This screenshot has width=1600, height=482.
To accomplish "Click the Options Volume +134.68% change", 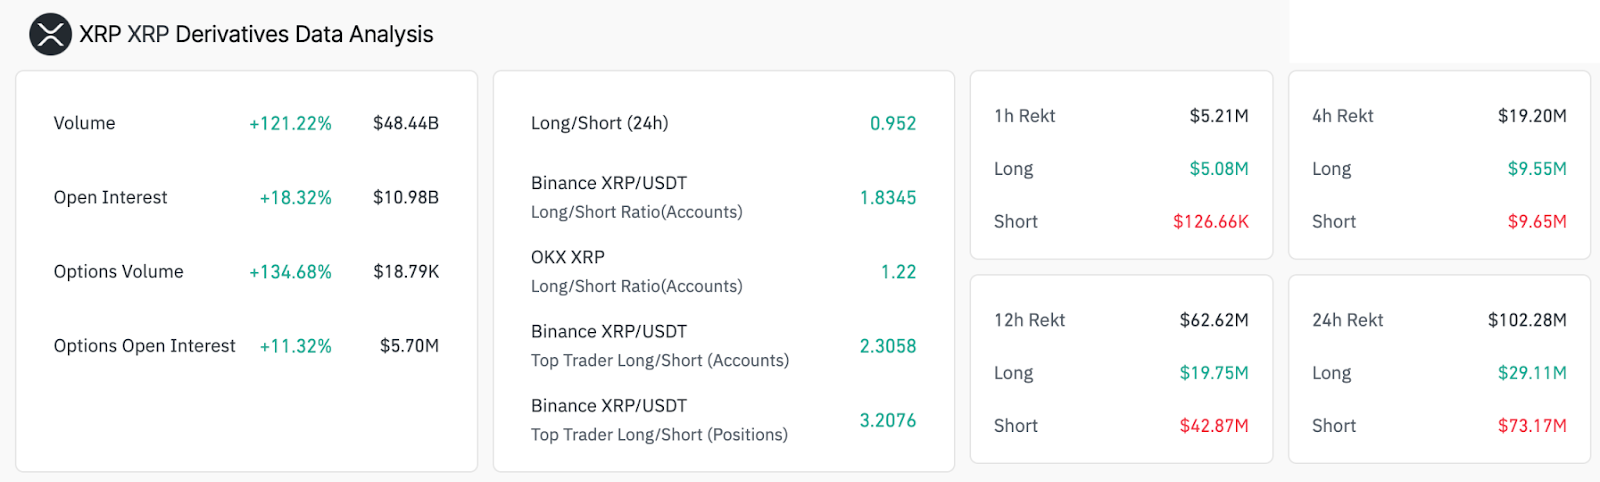I will point(290,272).
